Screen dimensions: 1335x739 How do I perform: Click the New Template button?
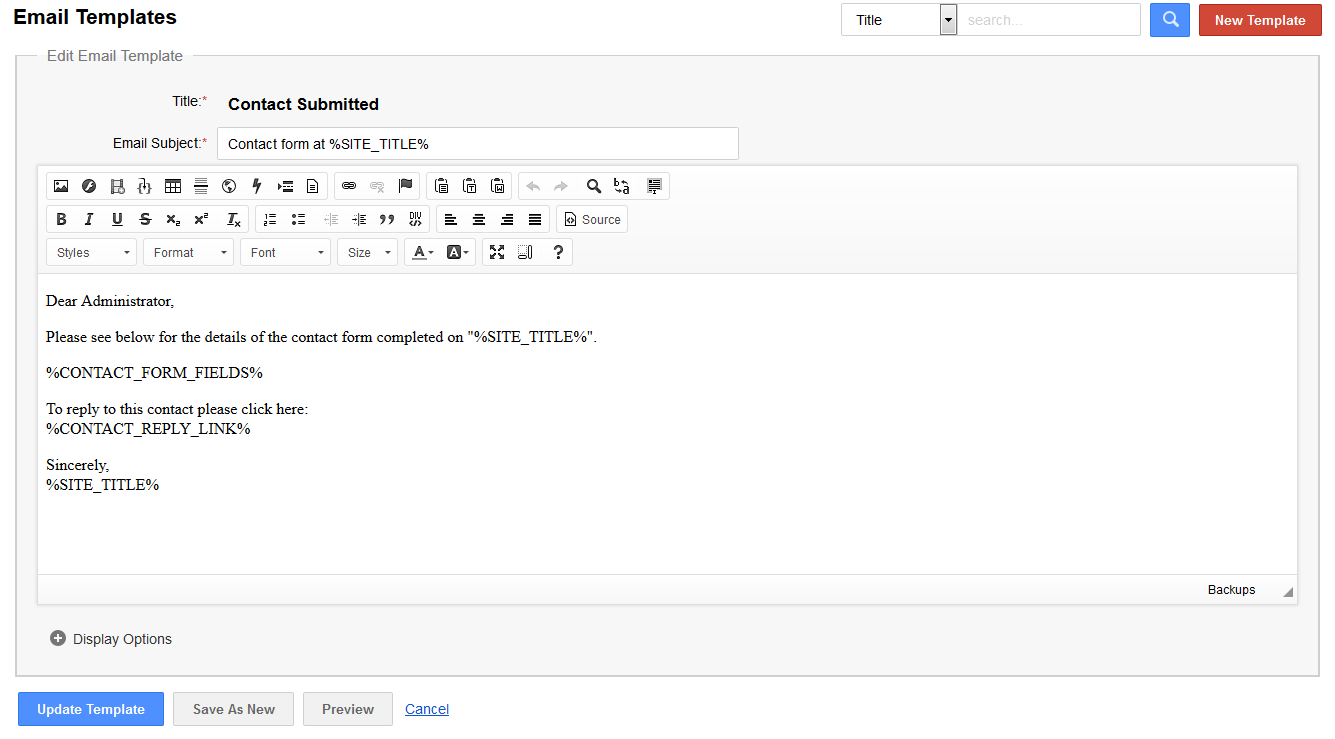(1259, 20)
